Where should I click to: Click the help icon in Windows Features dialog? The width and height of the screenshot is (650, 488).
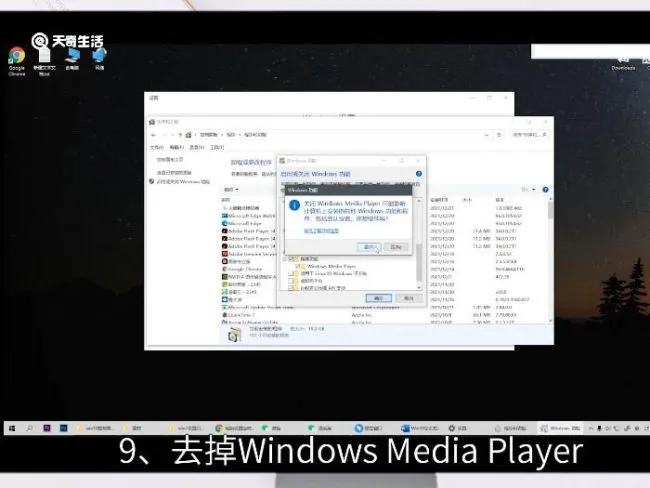point(419,174)
